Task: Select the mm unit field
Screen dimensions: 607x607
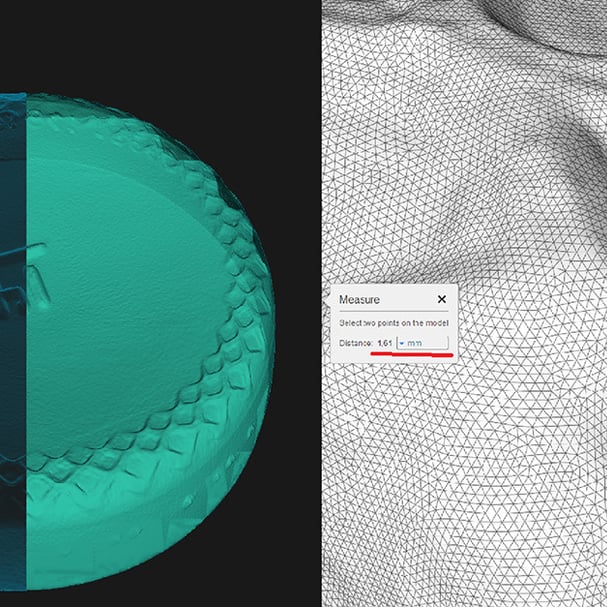Action: coord(422,343)
